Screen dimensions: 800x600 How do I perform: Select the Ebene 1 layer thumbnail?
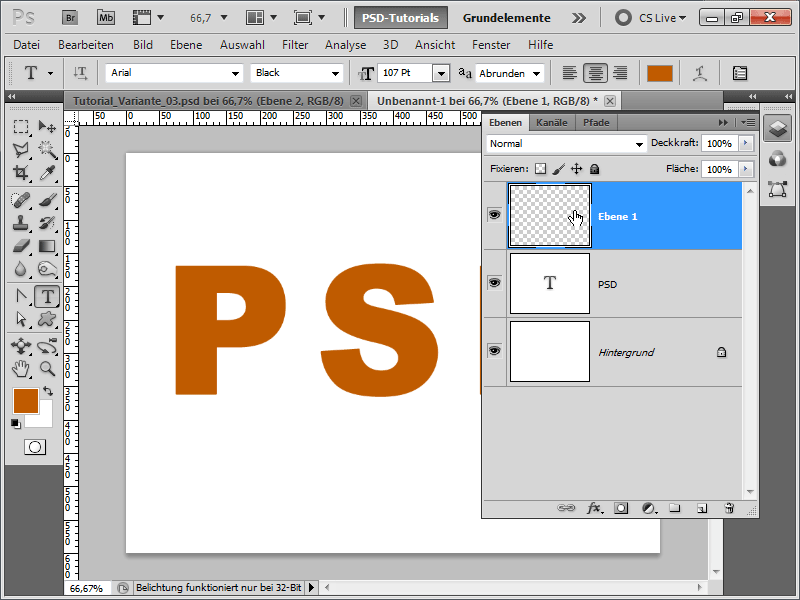click(x=549, y=215)
